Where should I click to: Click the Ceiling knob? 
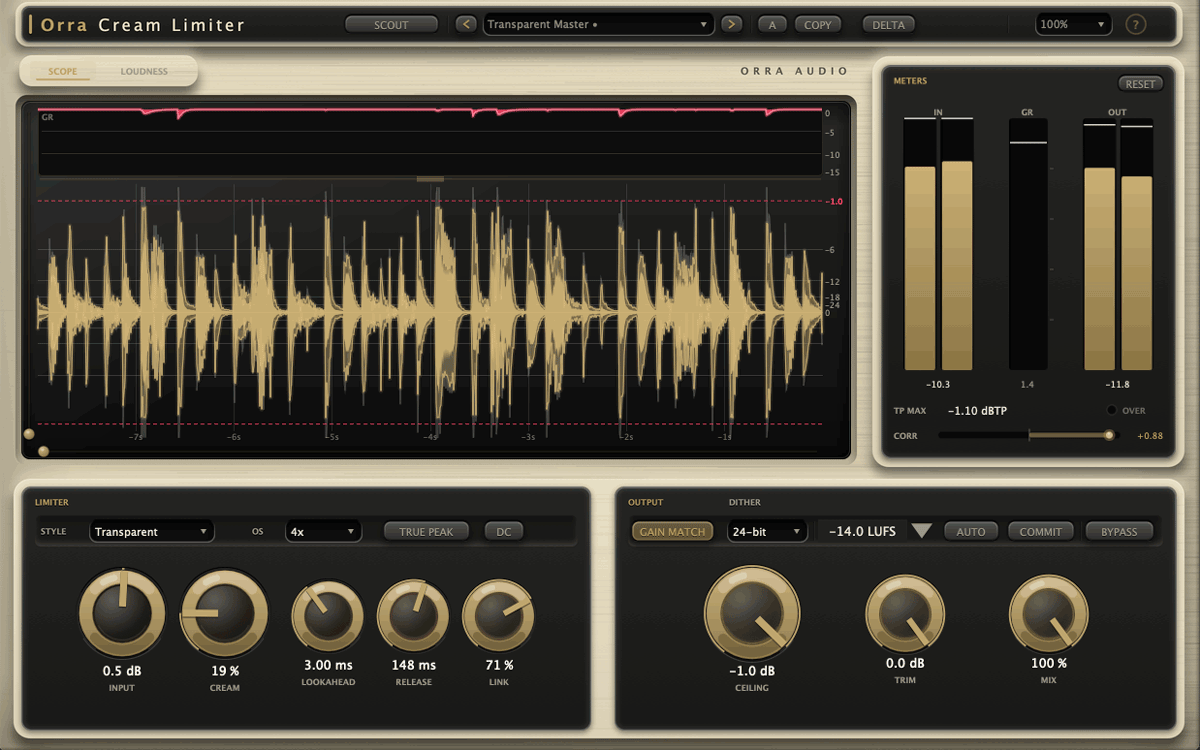pyautogui.click(x=752, y=612)
